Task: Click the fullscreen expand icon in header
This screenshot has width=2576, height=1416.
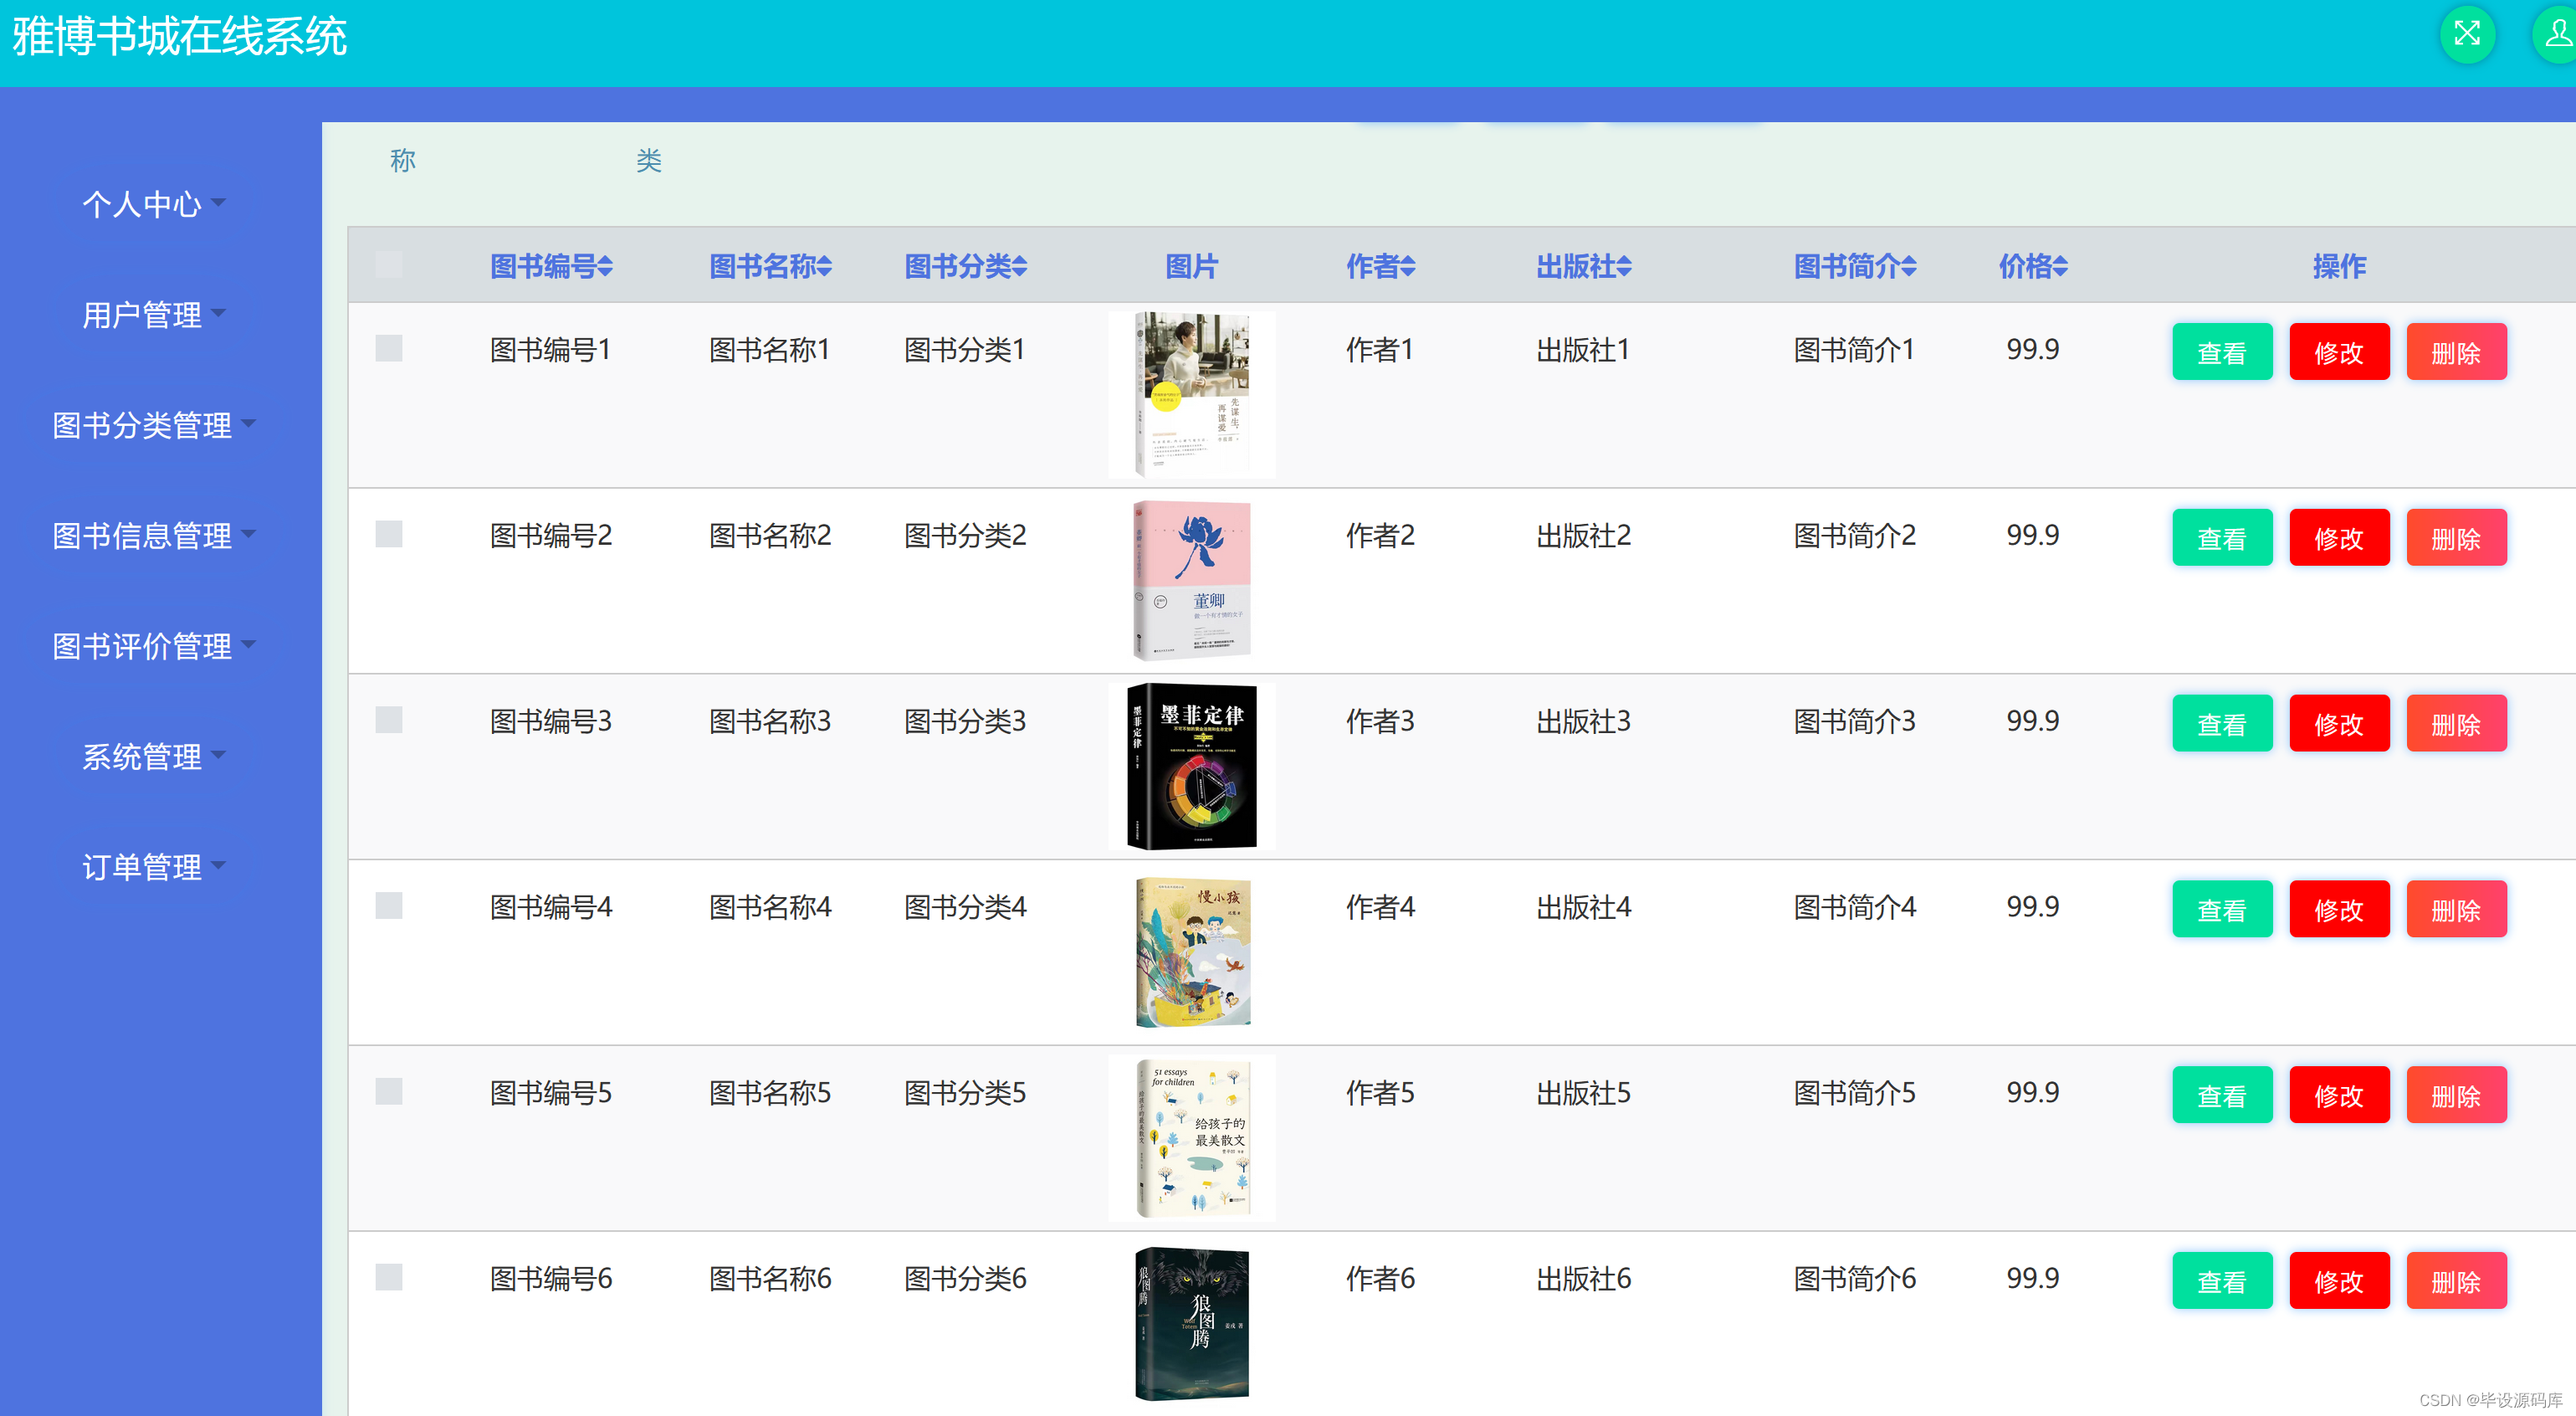Action: tap(2466, 34)
